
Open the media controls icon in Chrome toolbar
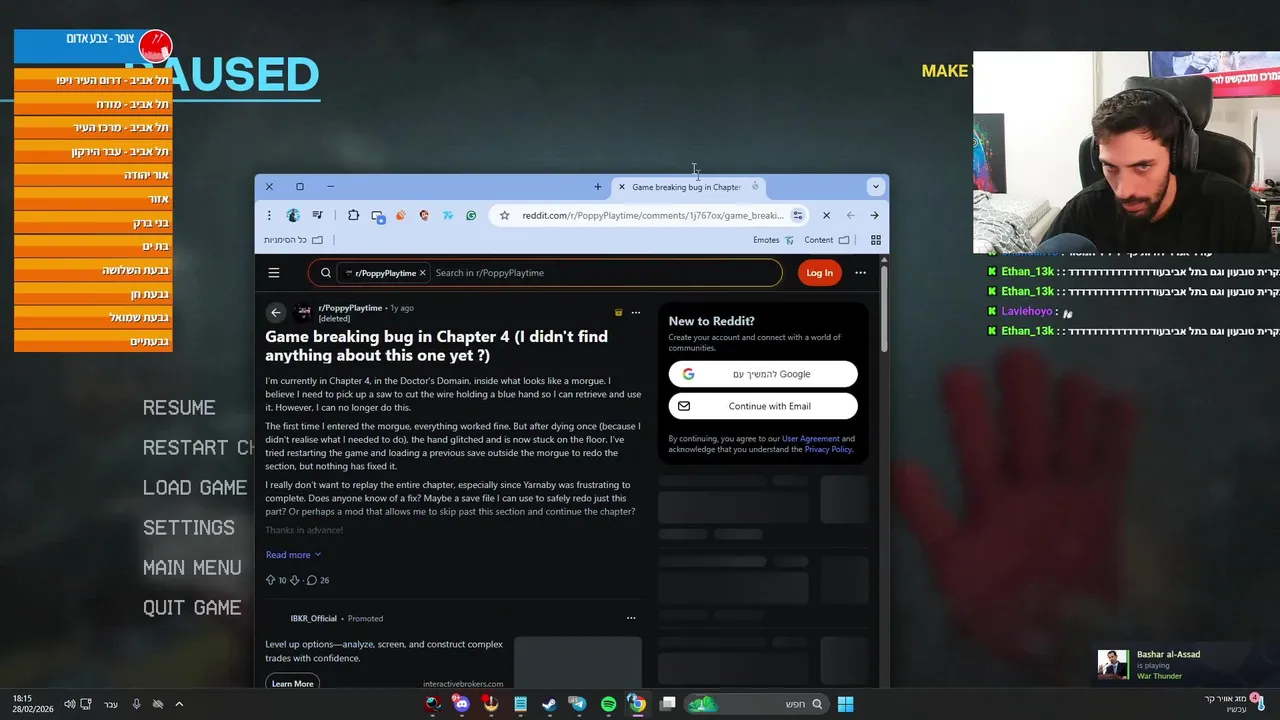(x=317, y=215)
